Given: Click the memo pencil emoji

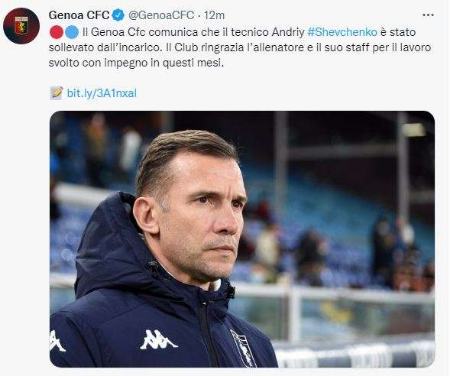Looking at the screenshot, I should pos(56,93).
